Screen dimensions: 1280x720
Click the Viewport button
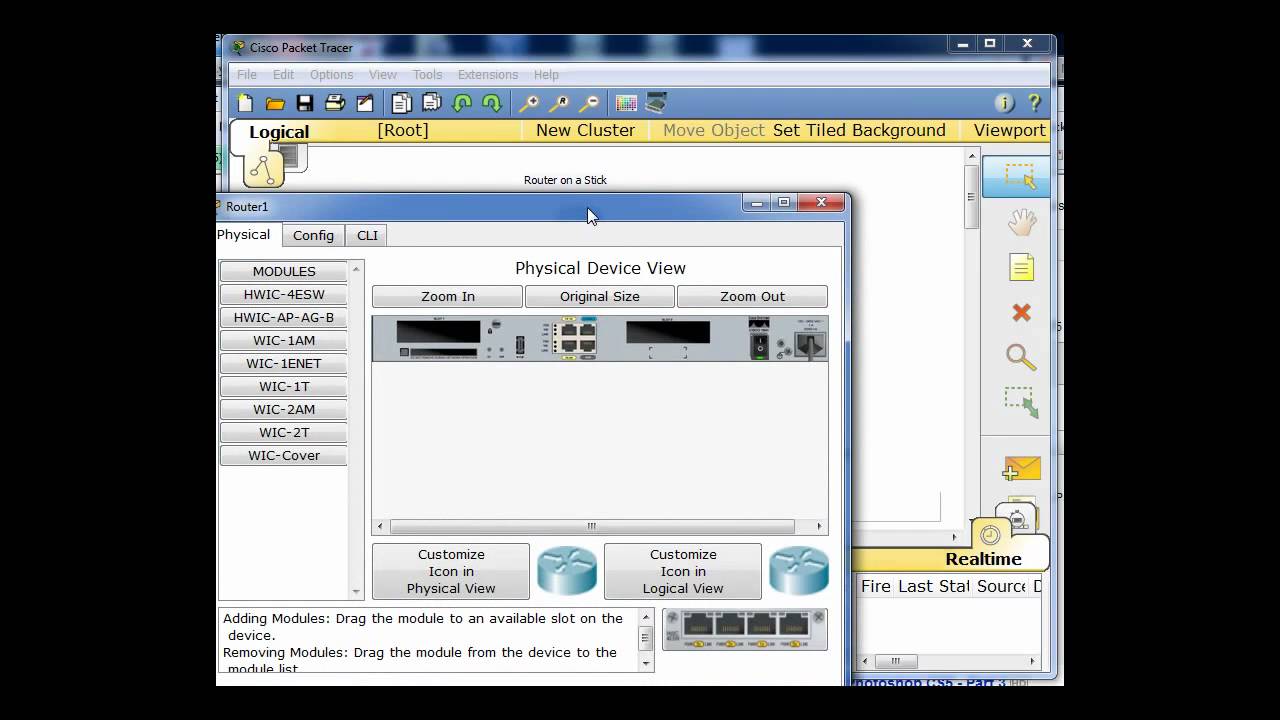[1009, 130]
